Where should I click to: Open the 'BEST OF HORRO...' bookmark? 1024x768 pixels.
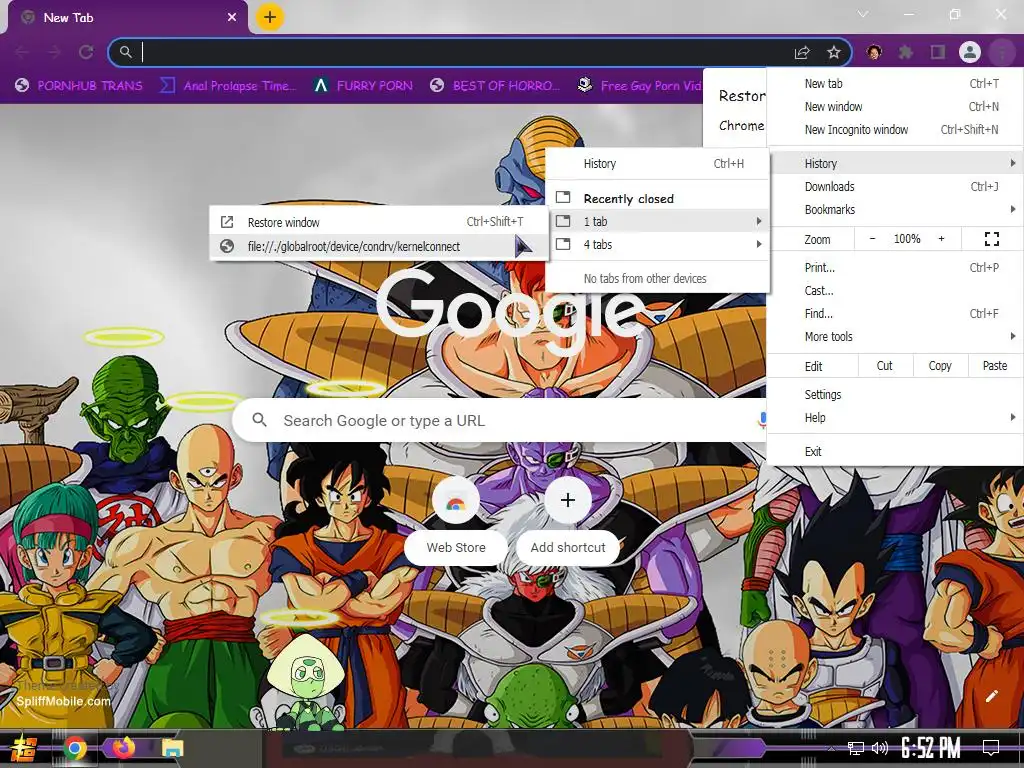tap(496, 86)
